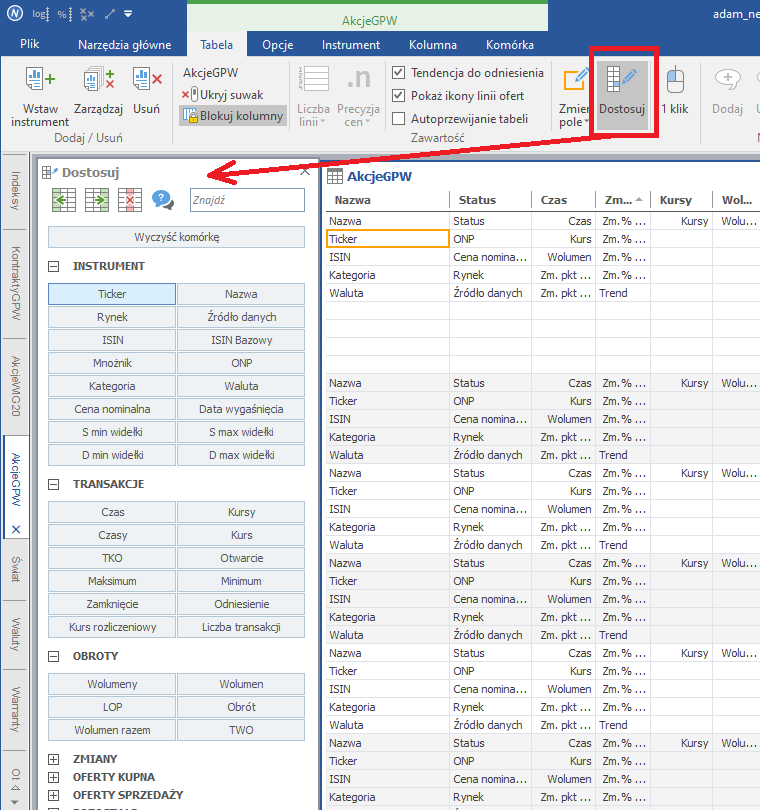Image resolution: width=760 pixels, height=810 pixels.
Task: Click the Zmień pole icon
Action: [575, 80]
